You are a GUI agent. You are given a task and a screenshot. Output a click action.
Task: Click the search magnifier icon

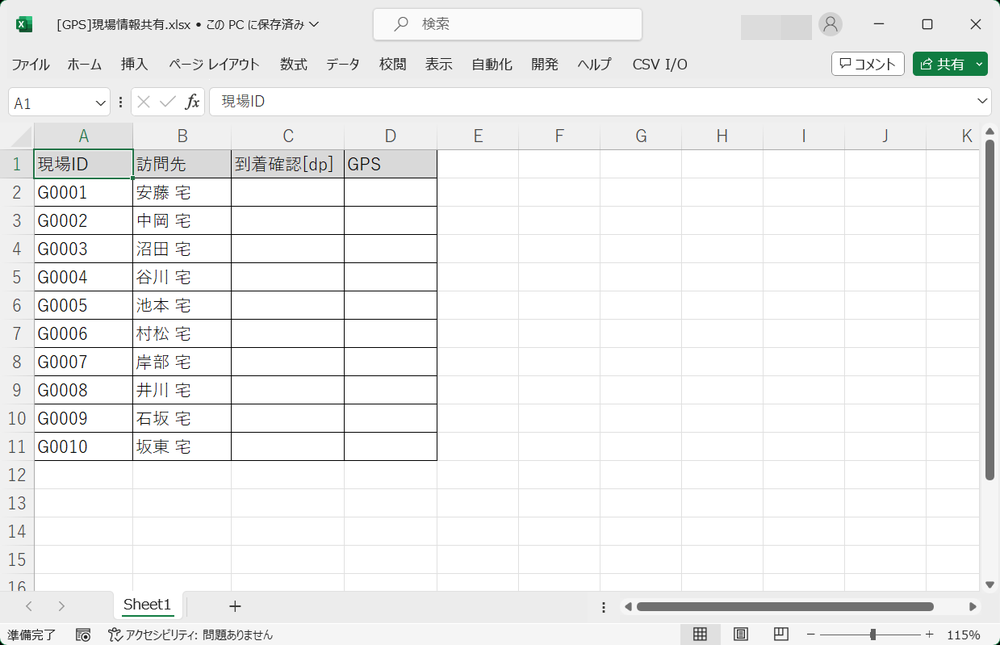click(401, 24)
